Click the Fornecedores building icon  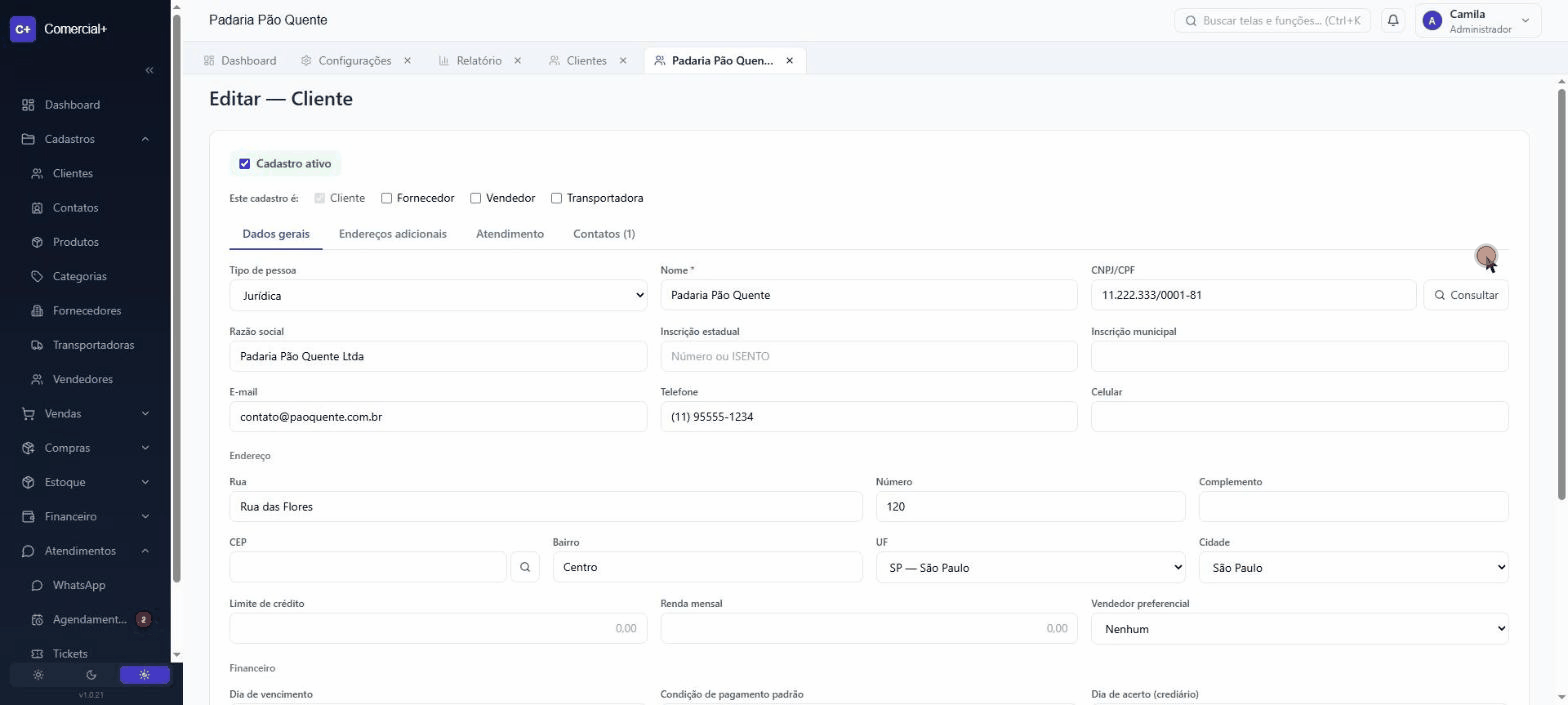point(37,311)
